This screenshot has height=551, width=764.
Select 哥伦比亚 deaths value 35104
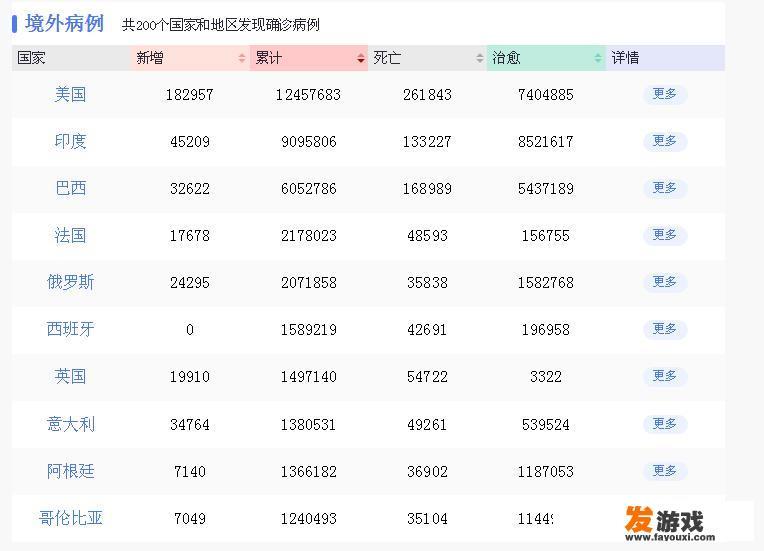[427, 518]
